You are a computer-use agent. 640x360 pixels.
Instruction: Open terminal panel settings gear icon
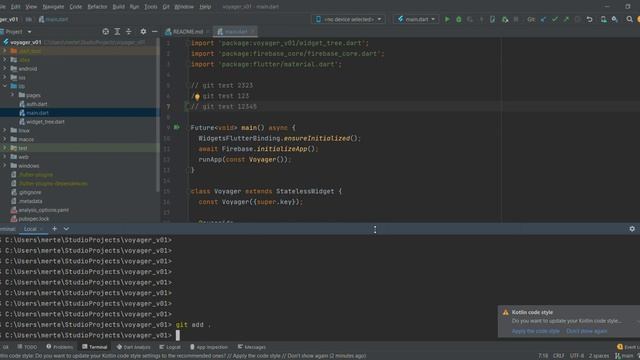pyautogui.click(x=632, y=229)
